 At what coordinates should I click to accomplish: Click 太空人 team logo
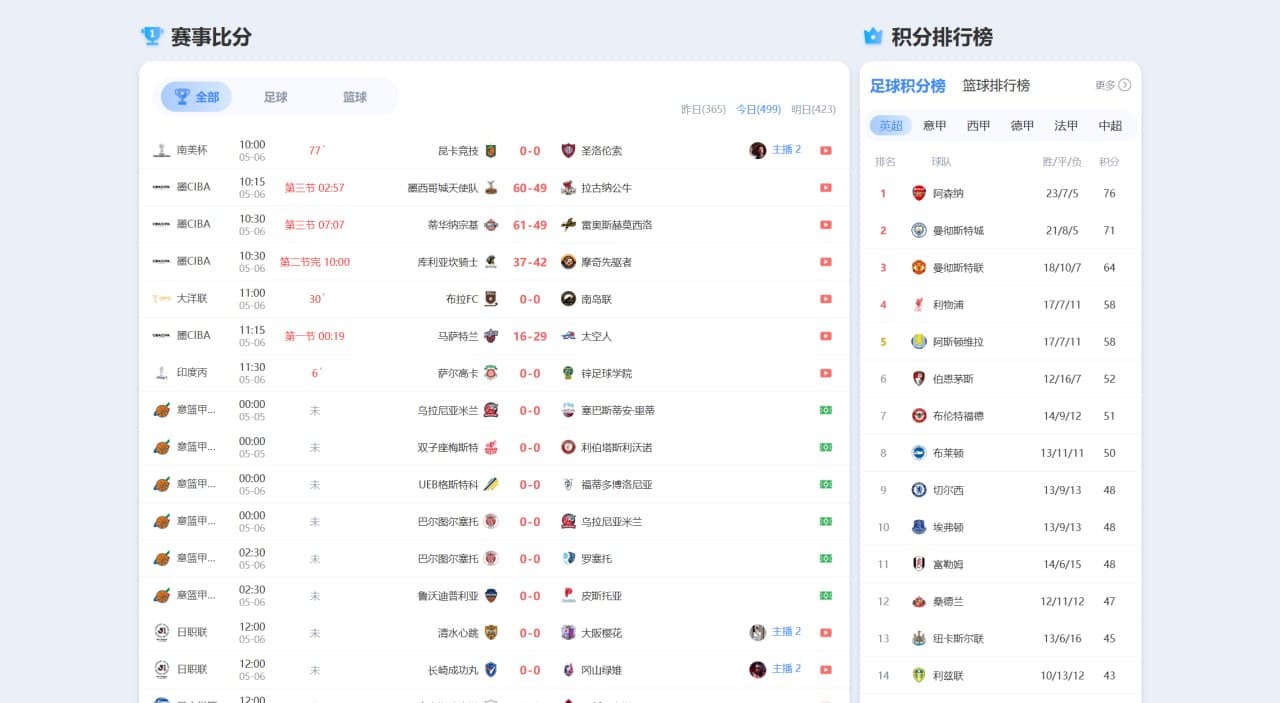click(568, 336)
